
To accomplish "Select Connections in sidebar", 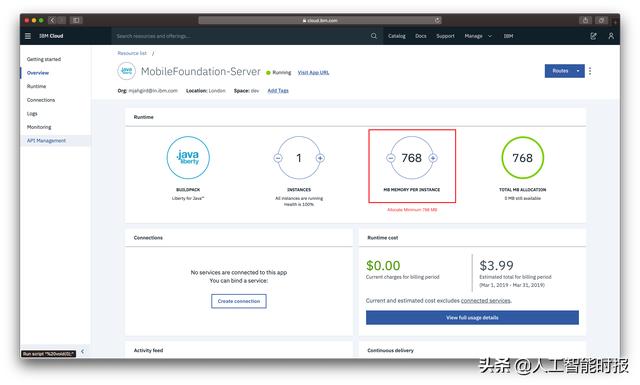I will [x=41, y=100].
